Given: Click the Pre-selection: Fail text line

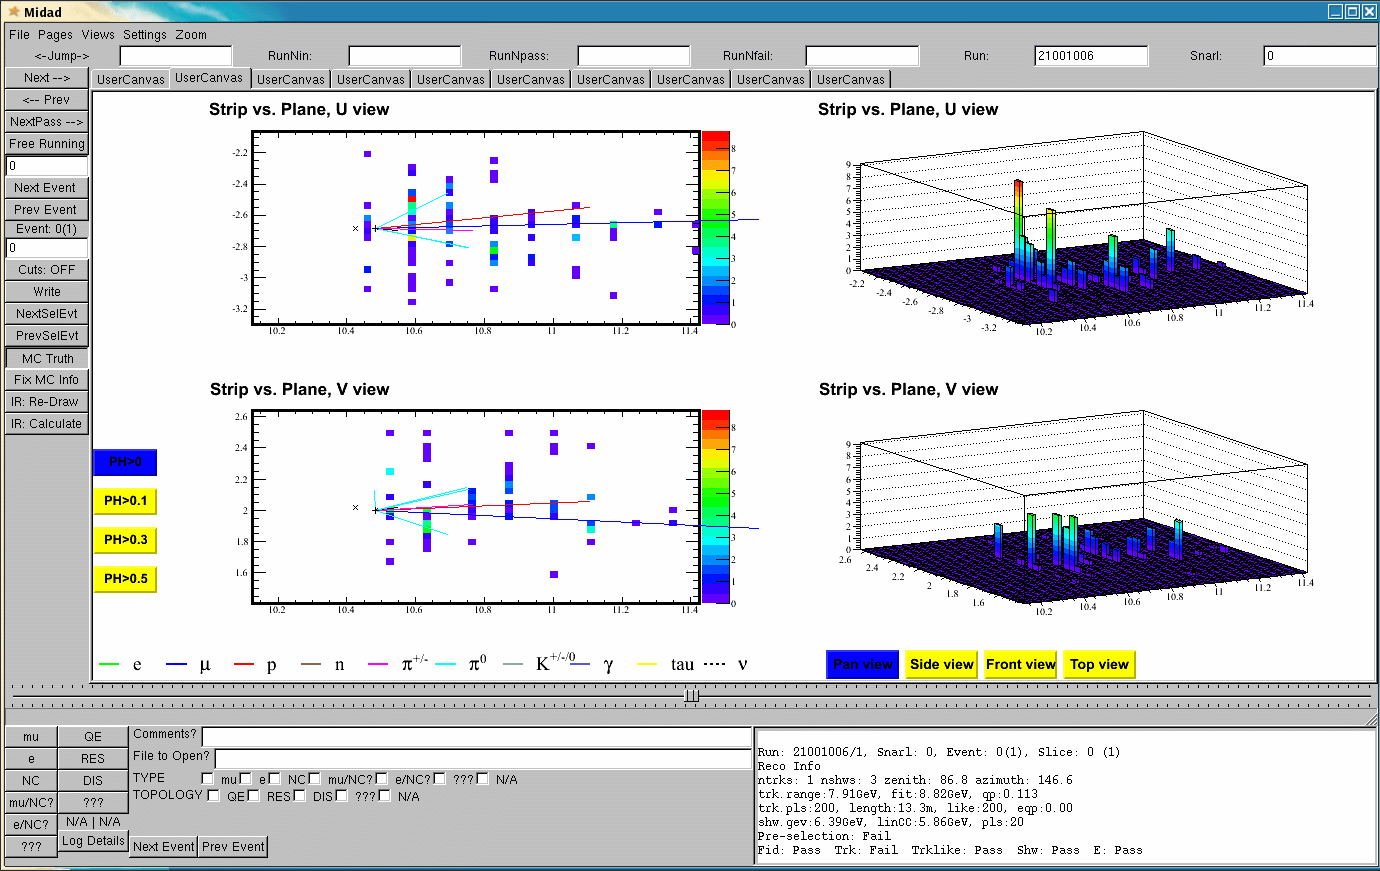Looking at the screenshot, I should [x=824, y=836].
